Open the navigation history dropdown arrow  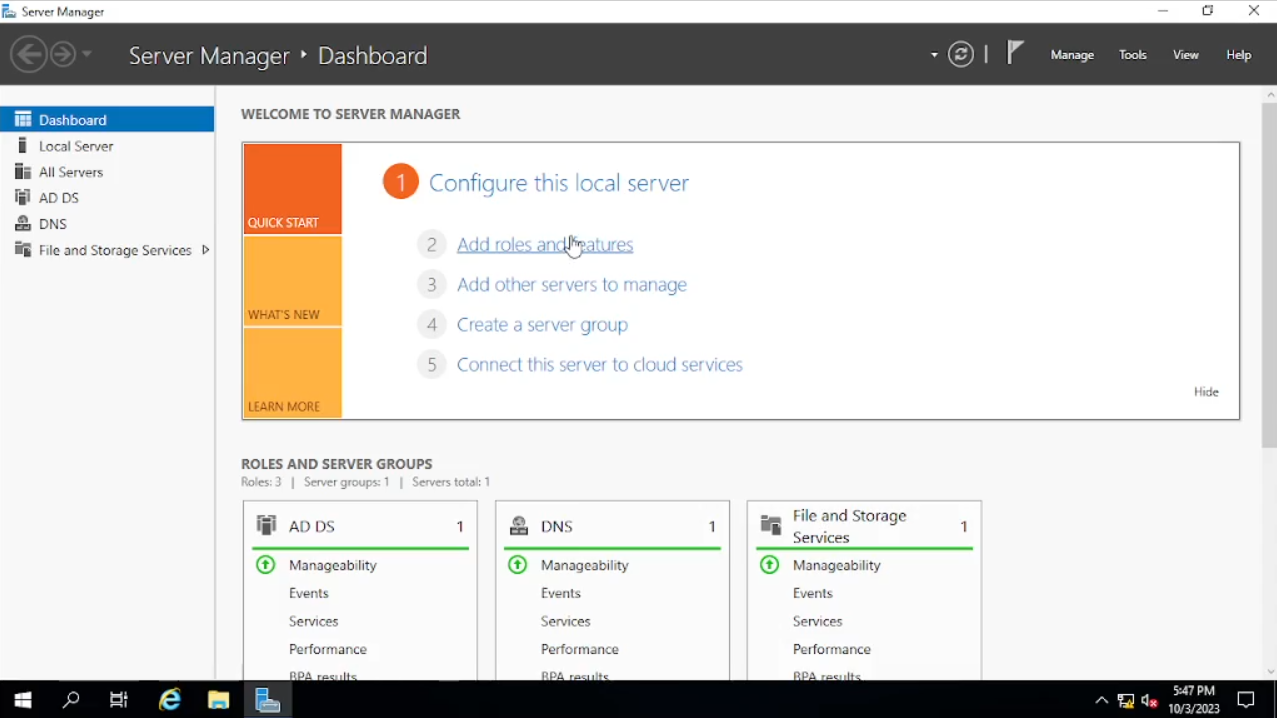tap(87, 54)
